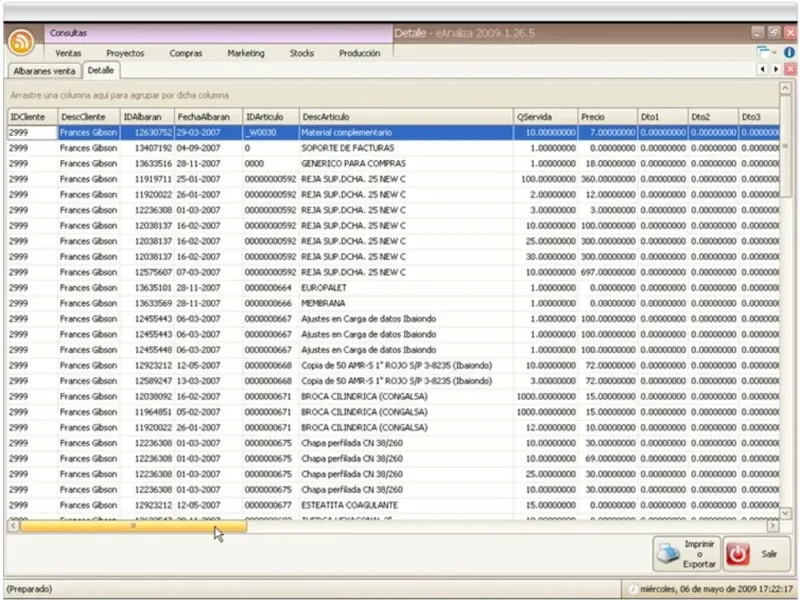Close the active tab with red X
The height and width of the screenshot is (600, 800).
(x=790, y=70)
